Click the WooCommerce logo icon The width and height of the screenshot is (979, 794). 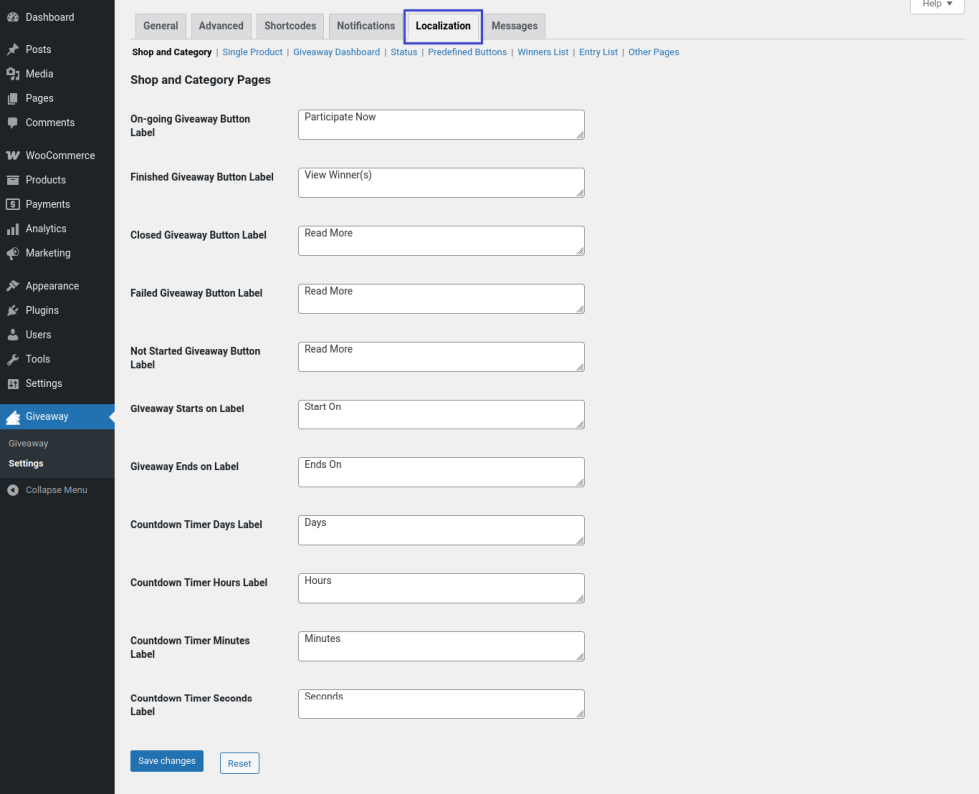13,156
